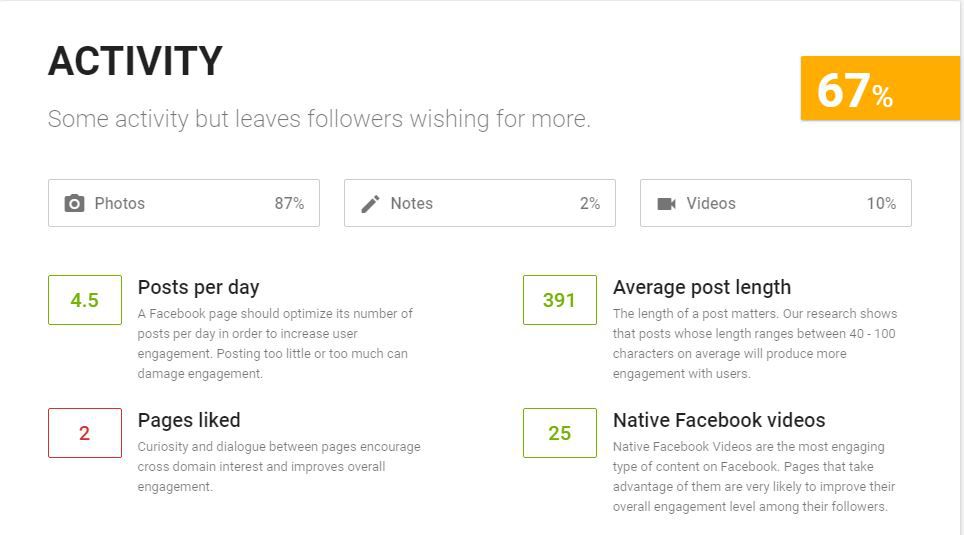Click the ACTIVITY section title
This screenshot has width=964, height=535.
pos(135,61)
